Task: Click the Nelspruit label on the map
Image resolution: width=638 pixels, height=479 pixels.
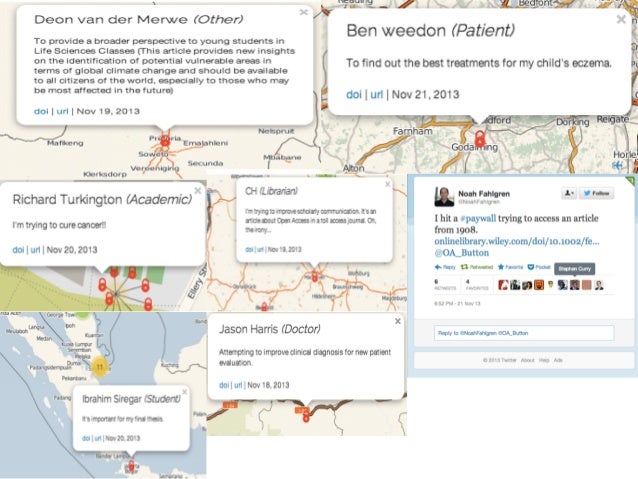Action: [276, 131]
